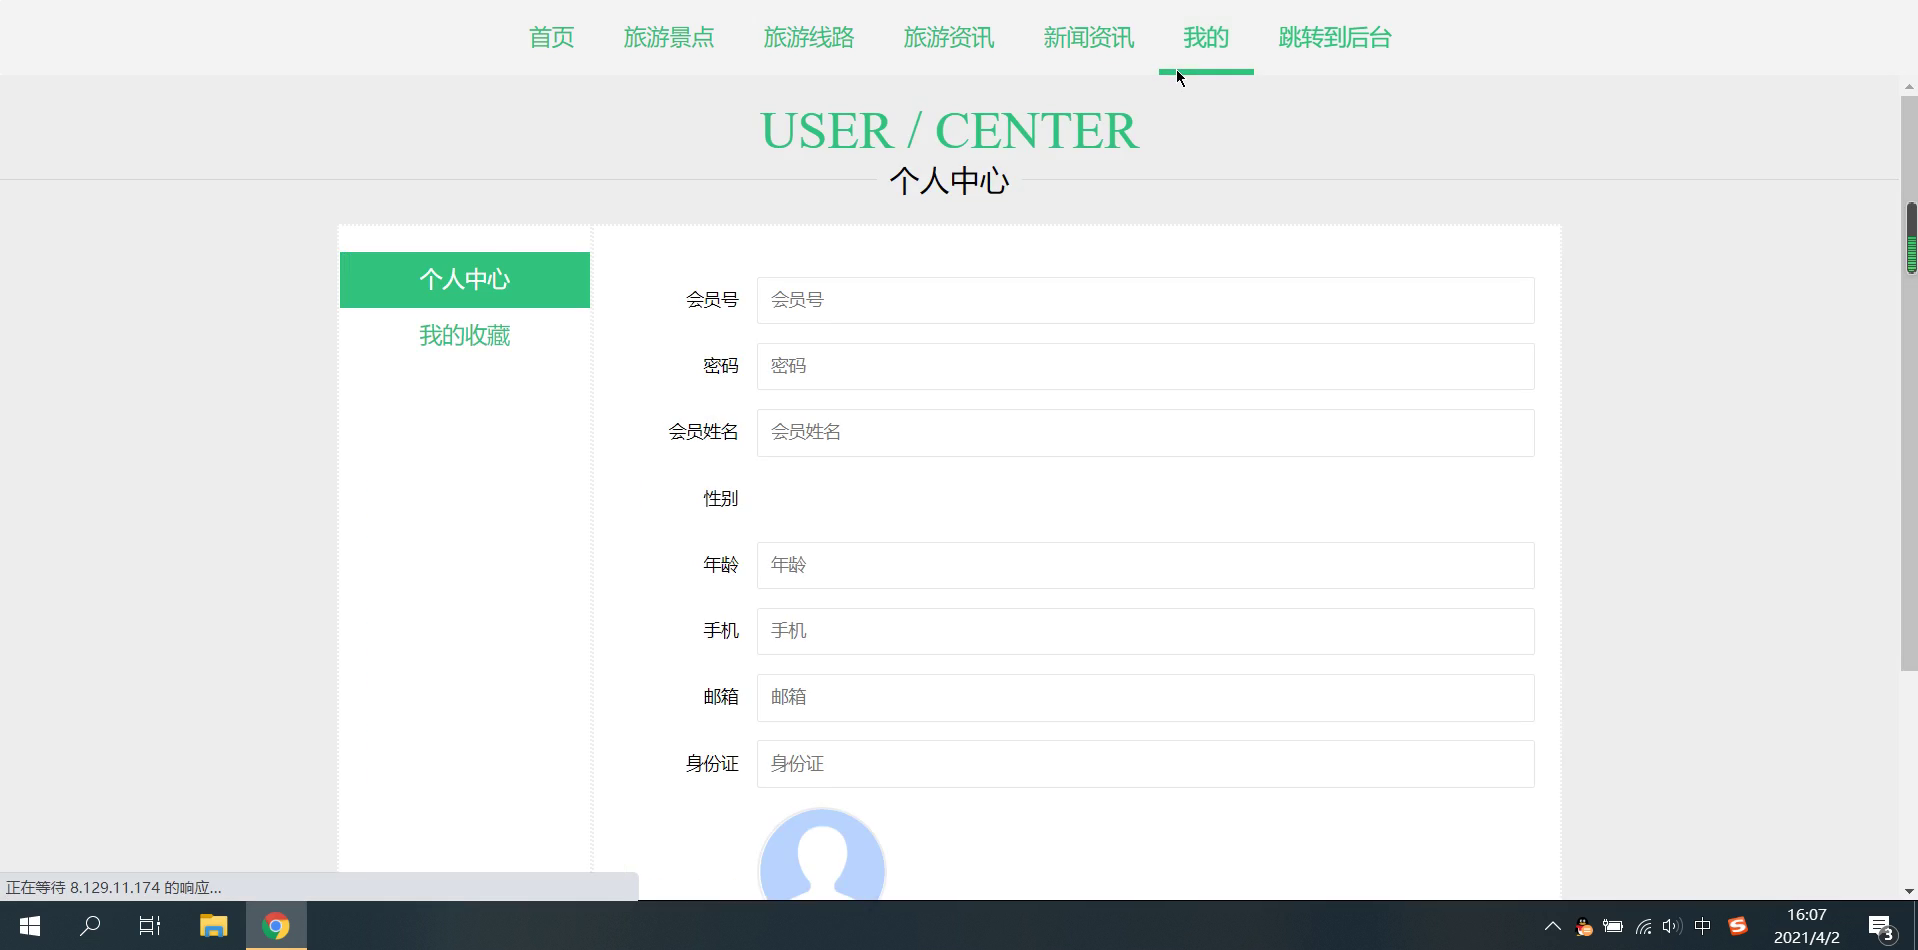Screen dimensions: 1918x950
Task: Switch to Chrome on the taskbar
Action: pos(276,926)
